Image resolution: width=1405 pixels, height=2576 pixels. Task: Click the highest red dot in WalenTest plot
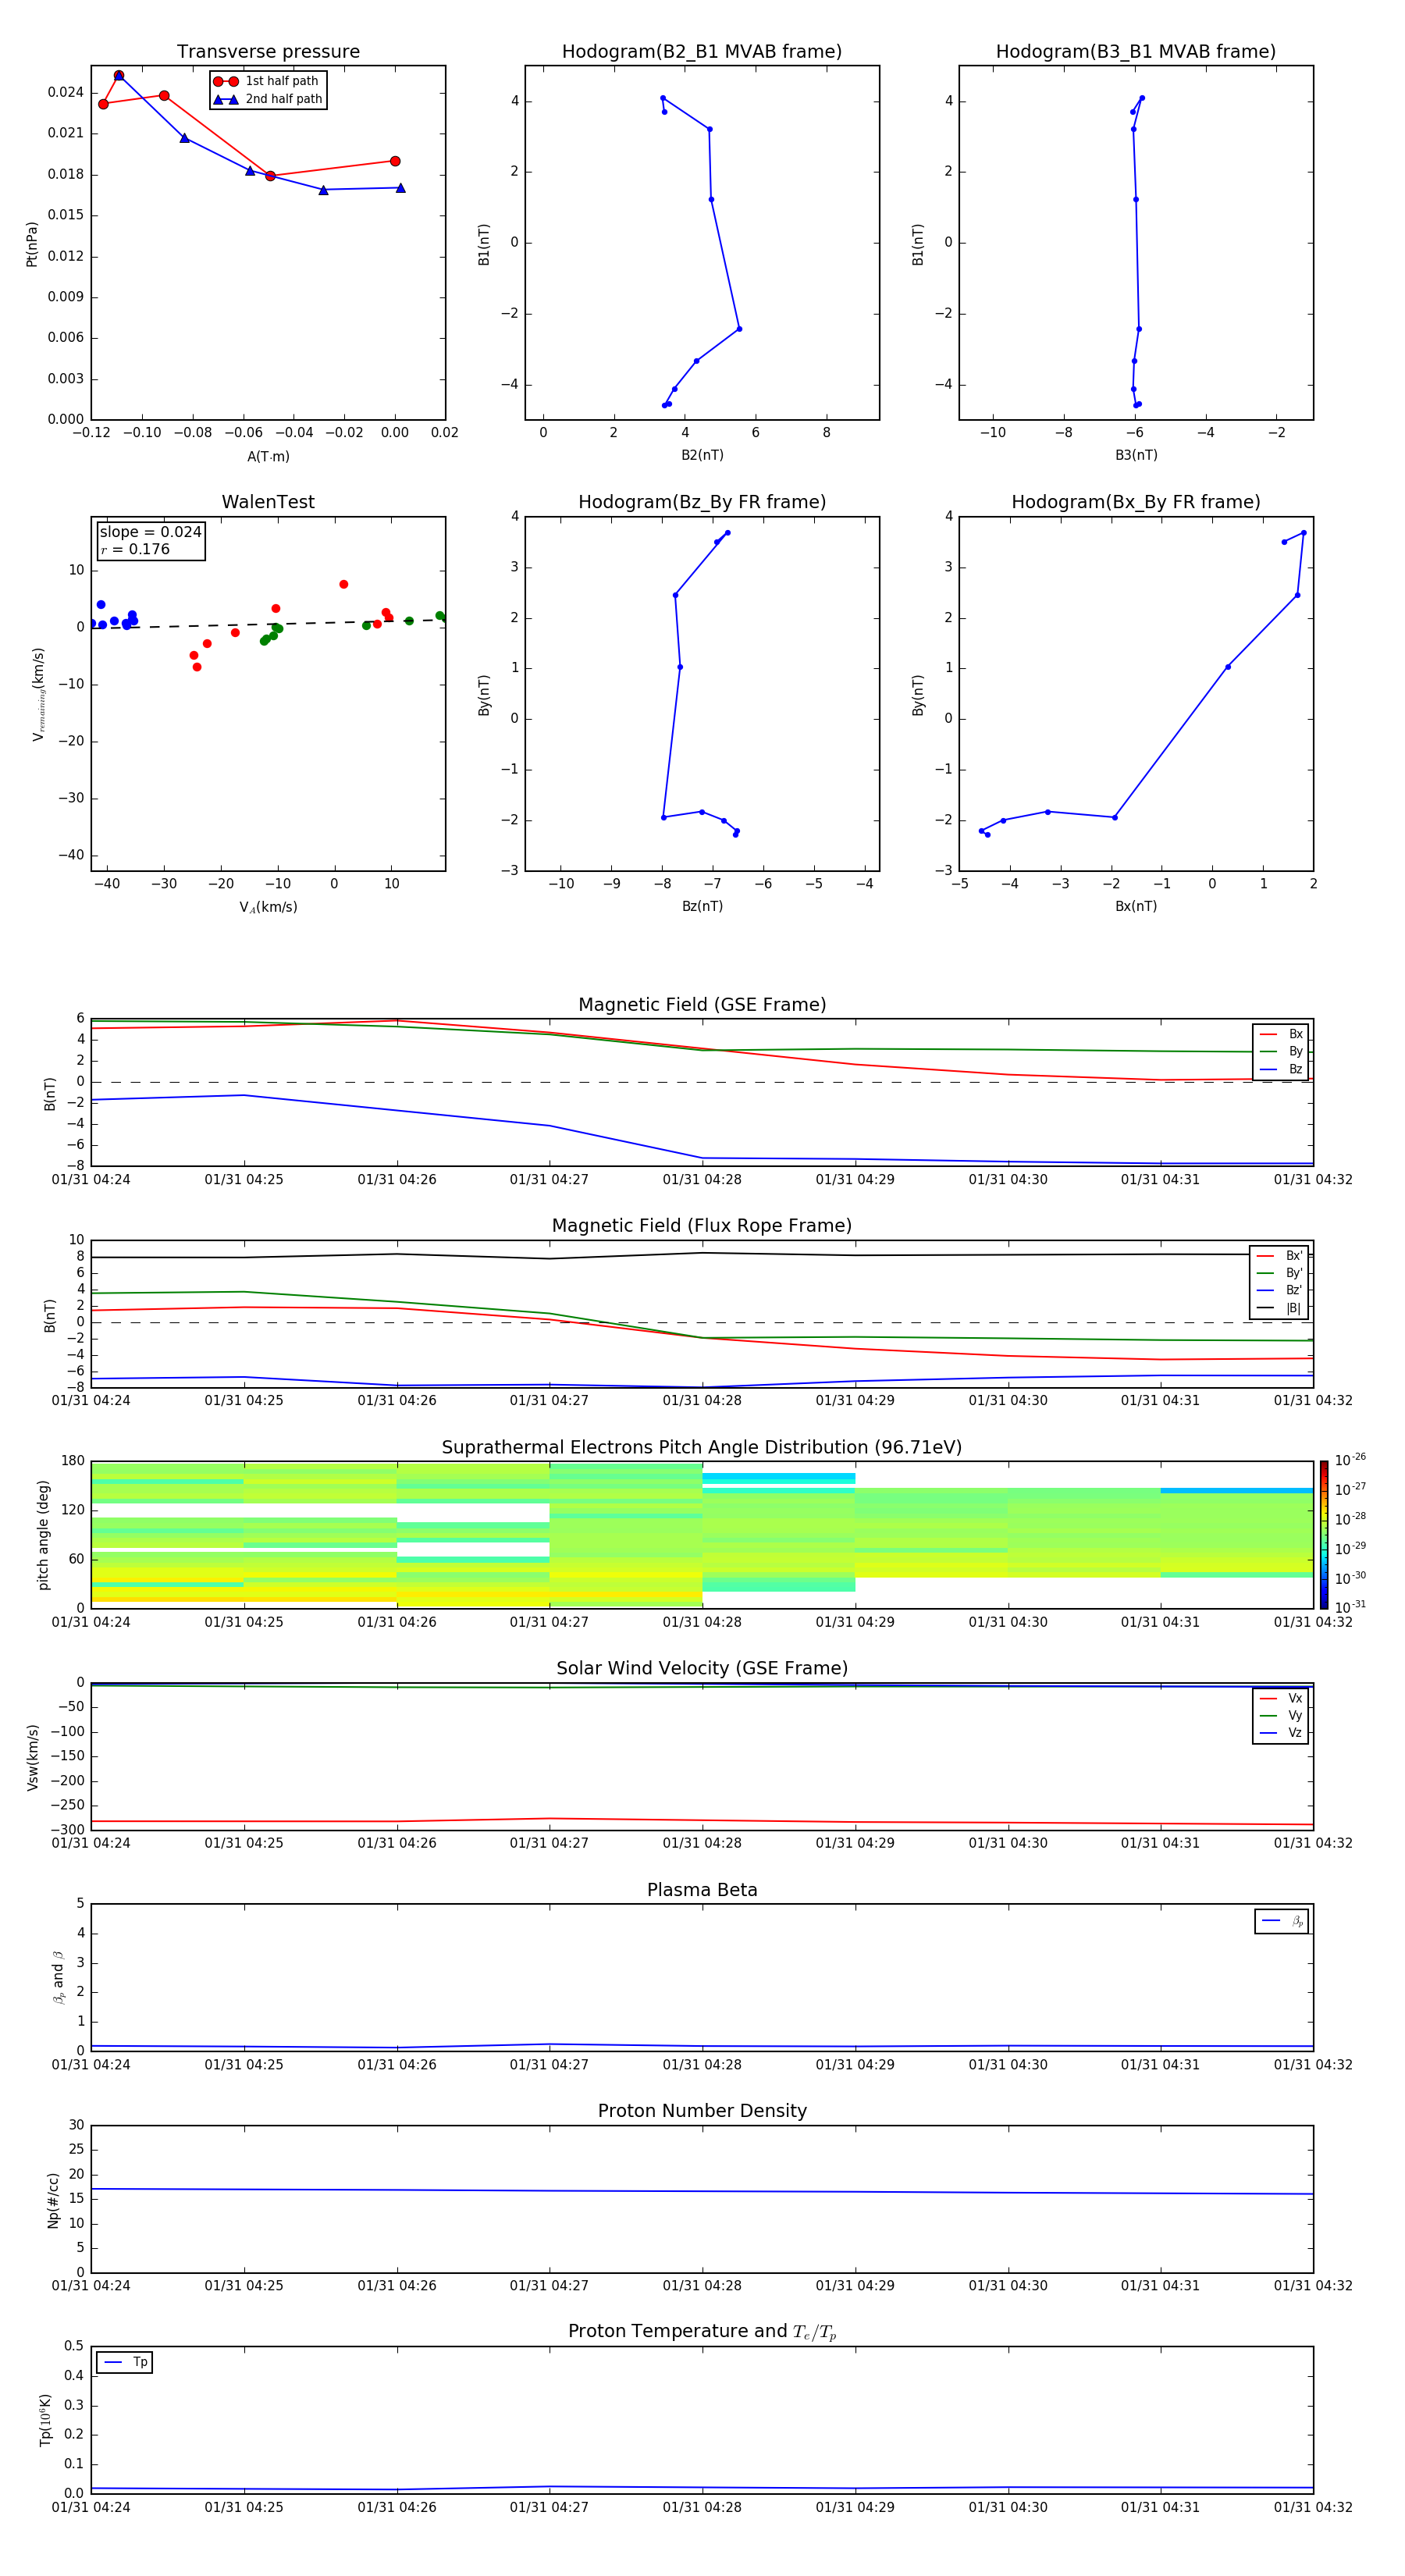tap(343, 584)
